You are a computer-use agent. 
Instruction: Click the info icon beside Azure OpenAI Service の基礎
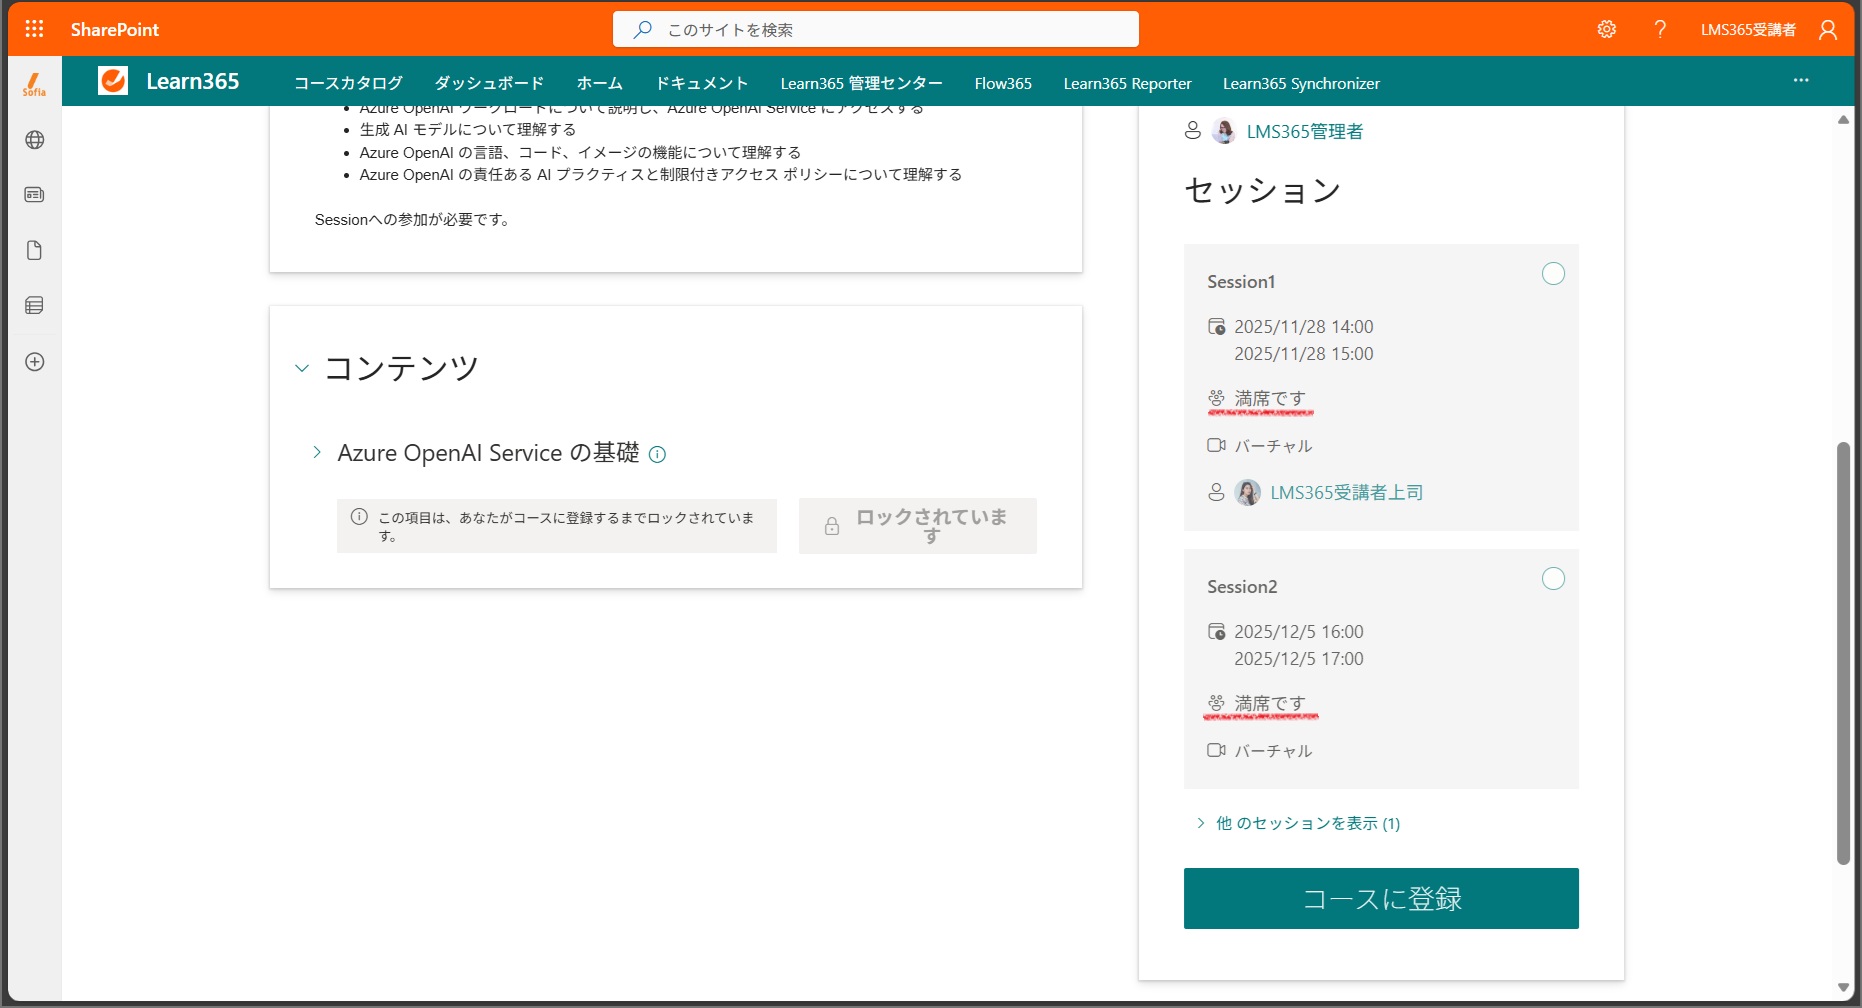[657, 454]
